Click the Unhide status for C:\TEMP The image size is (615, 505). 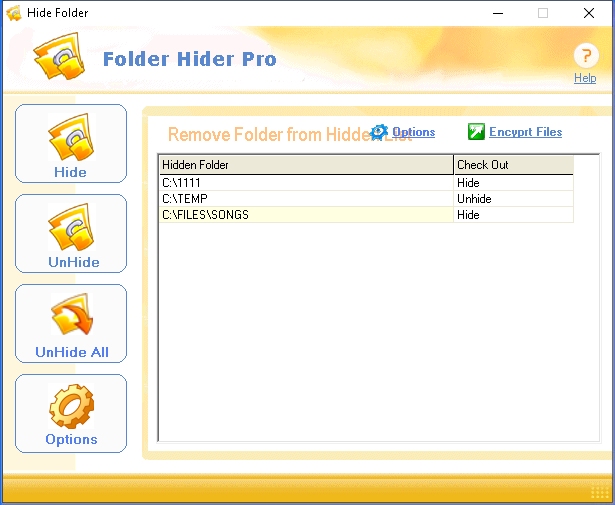click(474, 199)
